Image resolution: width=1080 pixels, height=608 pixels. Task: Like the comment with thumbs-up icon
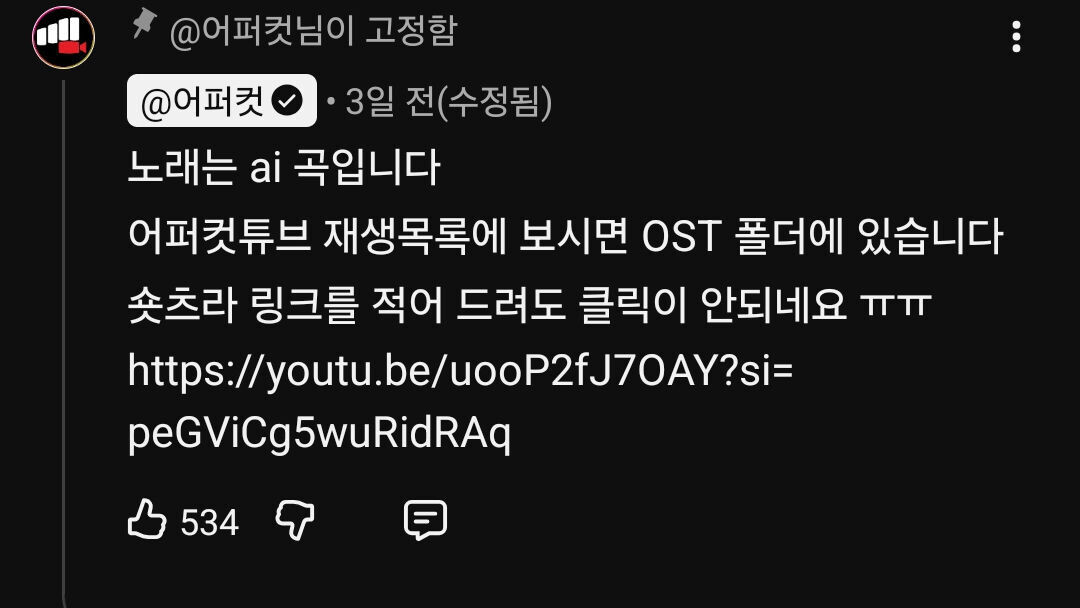coord(147,519)
